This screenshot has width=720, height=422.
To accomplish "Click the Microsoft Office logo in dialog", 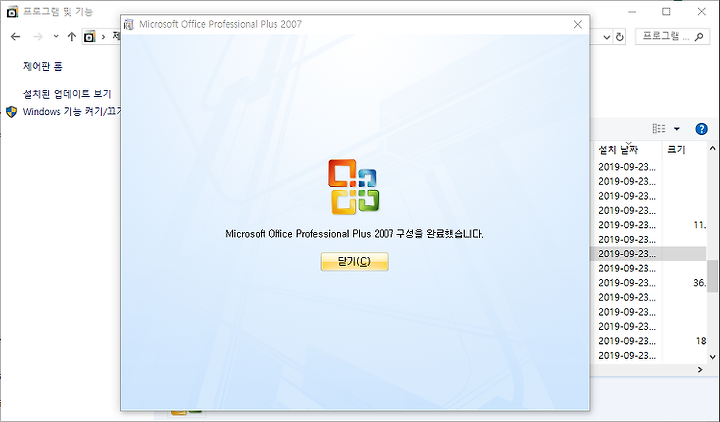I will tap(354, 187).
